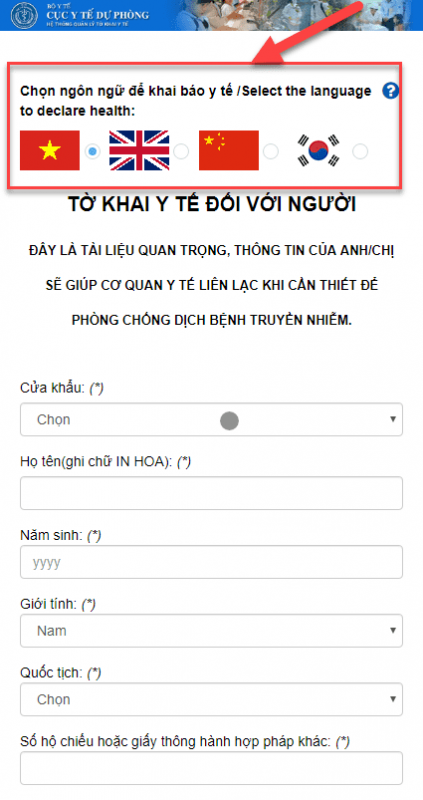Select the Vietnamese language radio button

click(x=92, y=151)
